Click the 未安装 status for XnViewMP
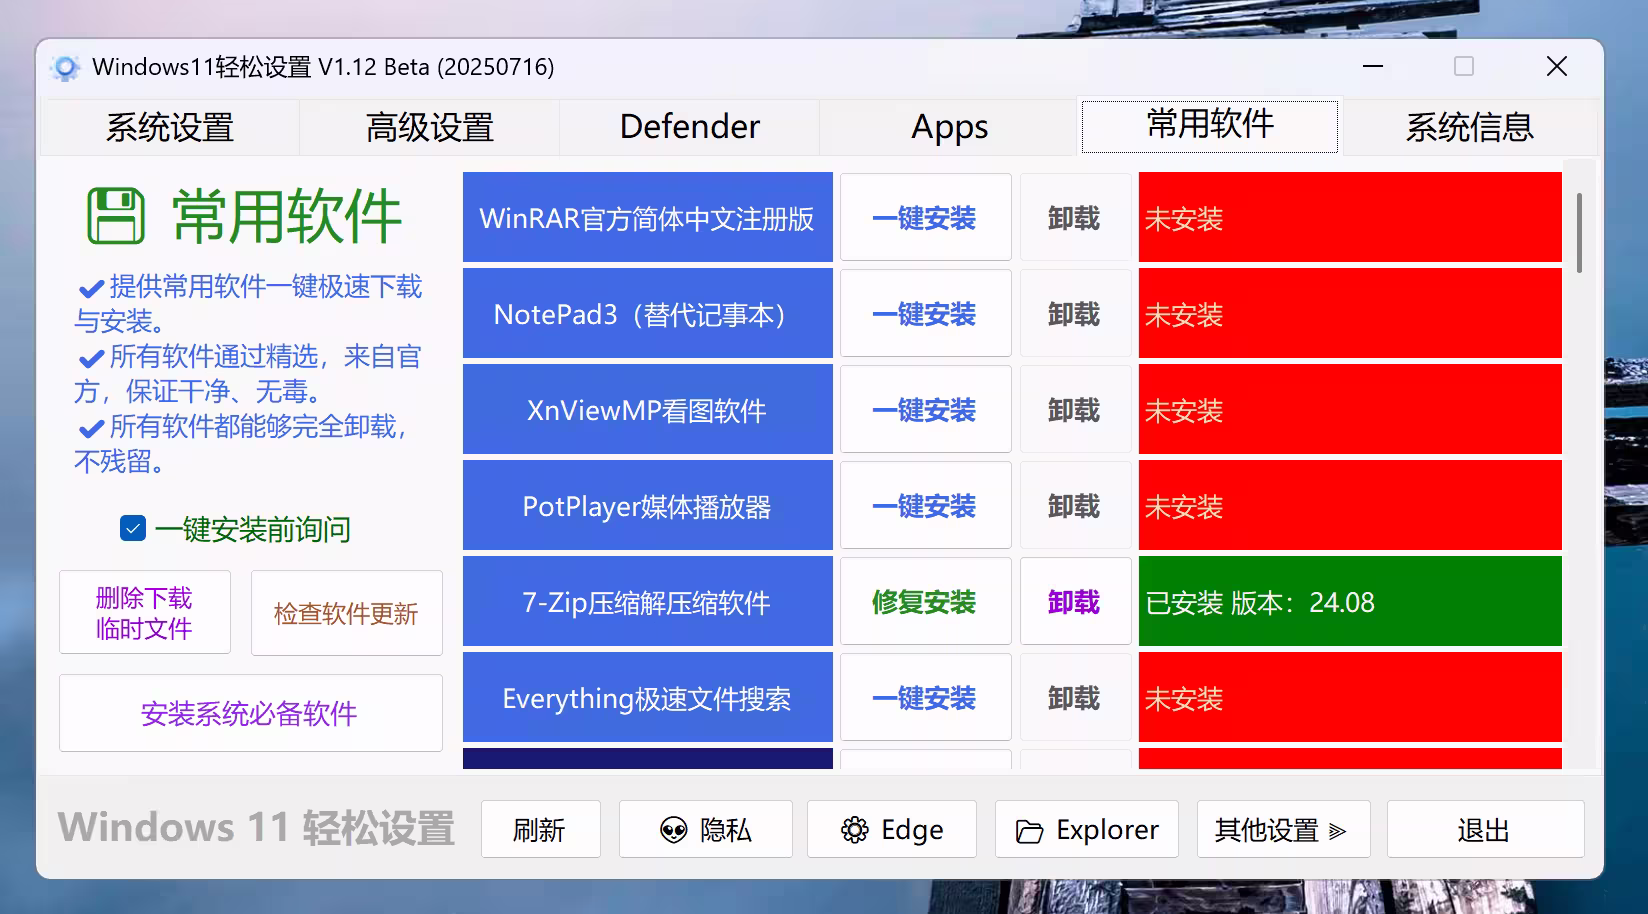 click(1350, 410)
